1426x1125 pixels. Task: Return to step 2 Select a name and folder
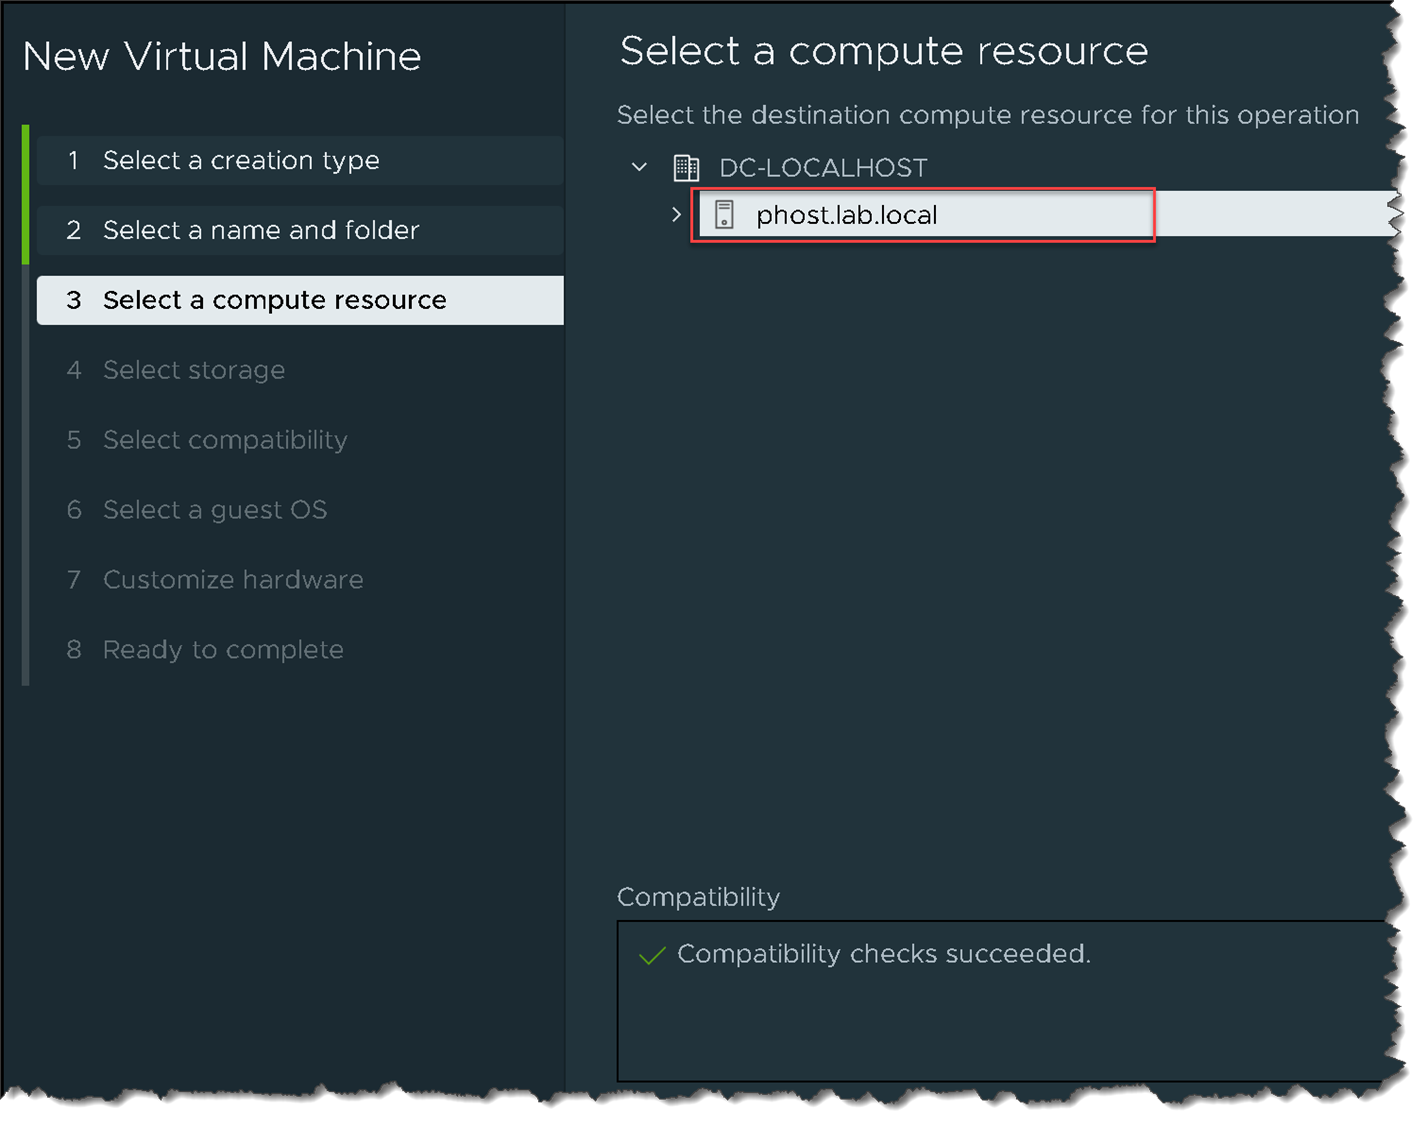[x=260, y=230]
